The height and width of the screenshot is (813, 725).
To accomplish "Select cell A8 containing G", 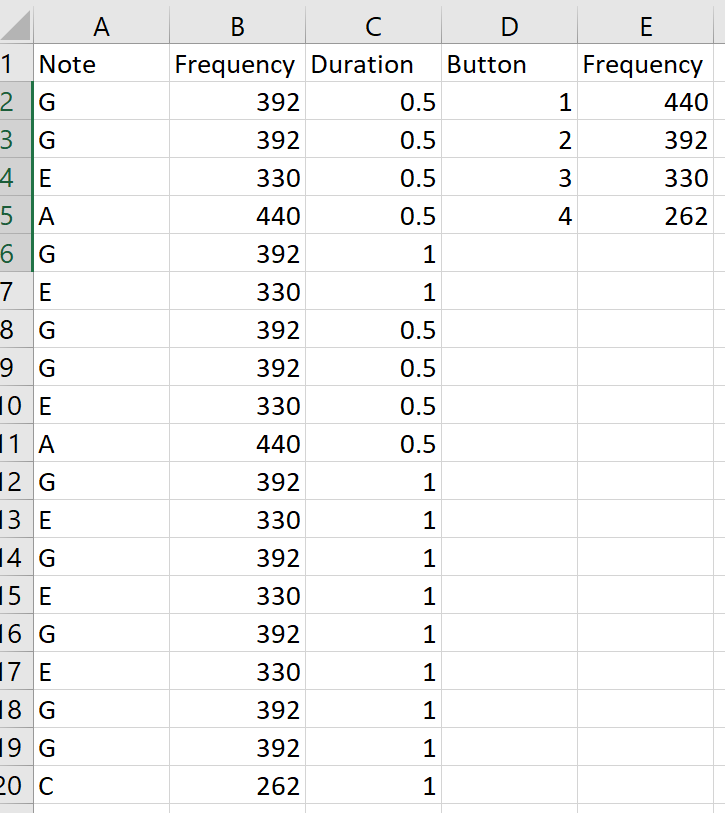I will pyautogui.click(x=101, y=329).
